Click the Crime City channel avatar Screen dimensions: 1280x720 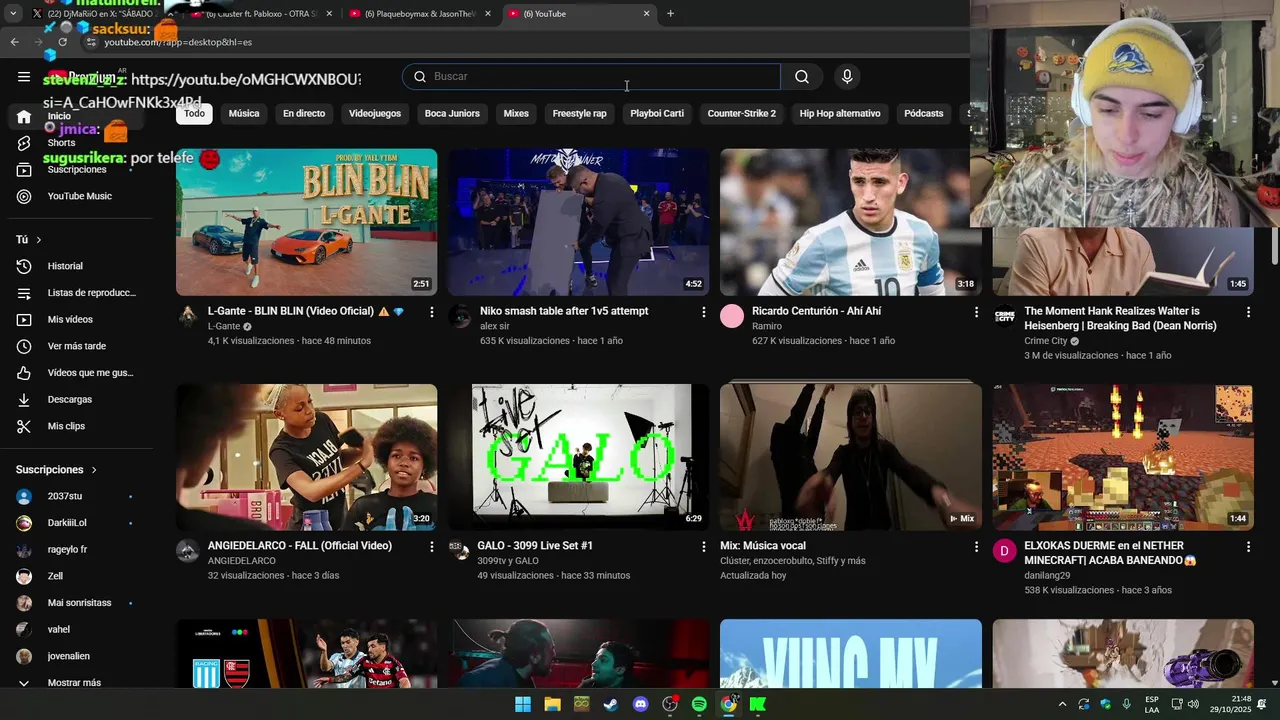1004,317
